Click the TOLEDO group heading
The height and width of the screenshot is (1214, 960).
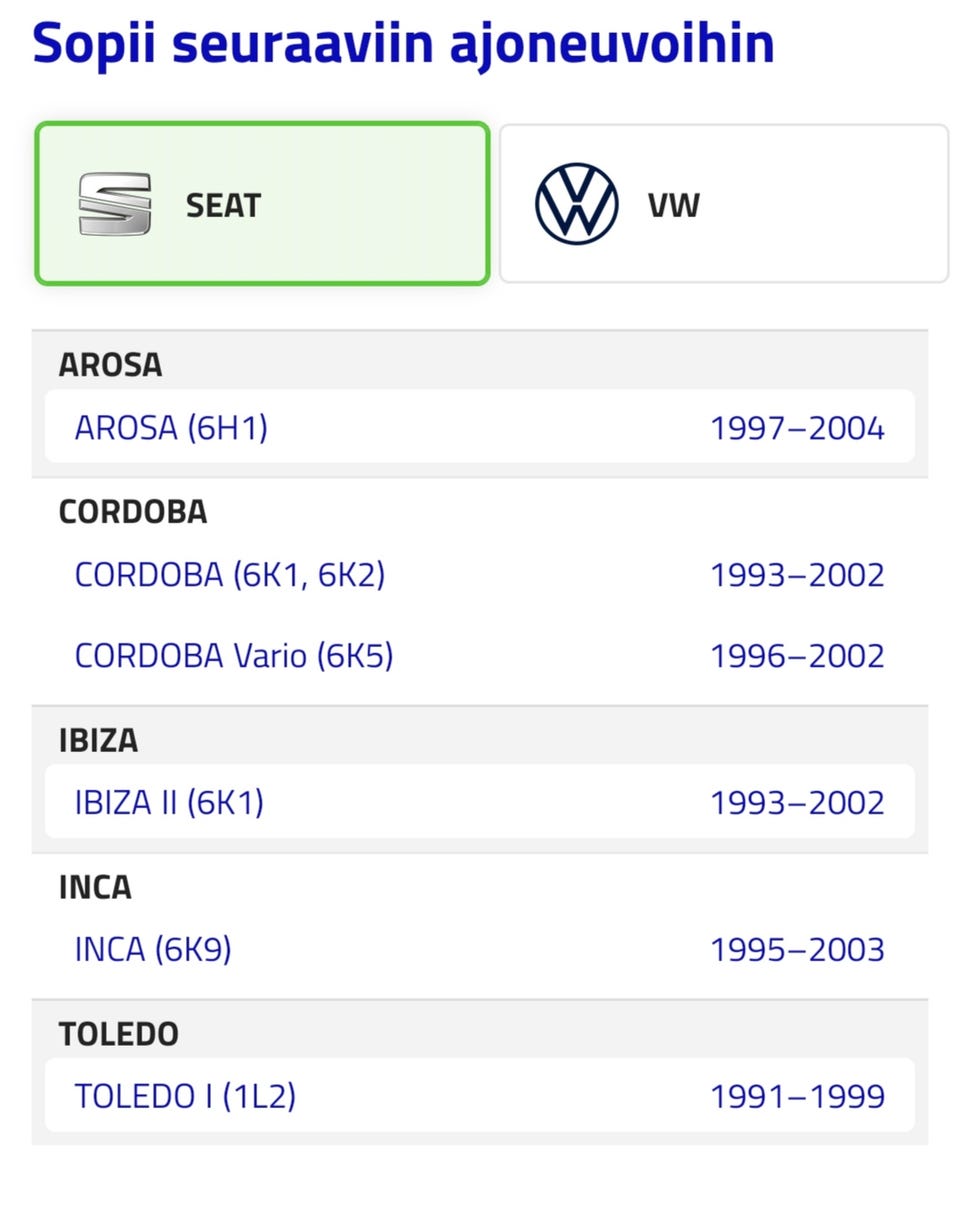click(x=118, y=1034)
